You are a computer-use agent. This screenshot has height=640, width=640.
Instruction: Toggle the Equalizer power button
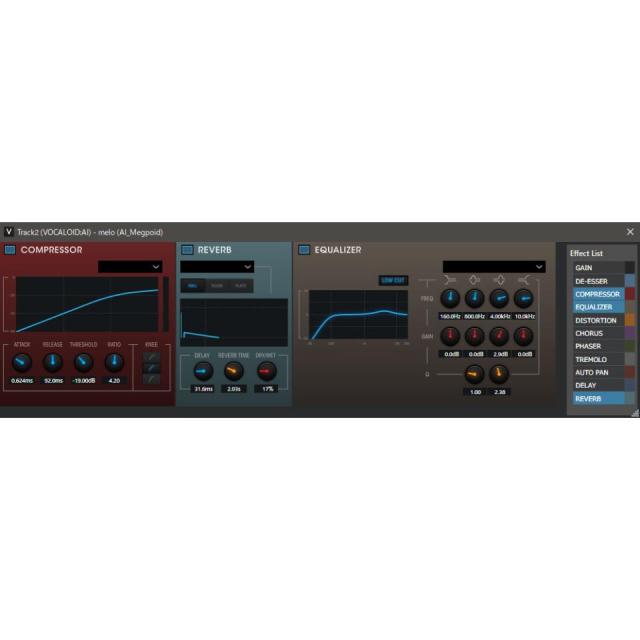pyautogui.click(x=304, y=249)
